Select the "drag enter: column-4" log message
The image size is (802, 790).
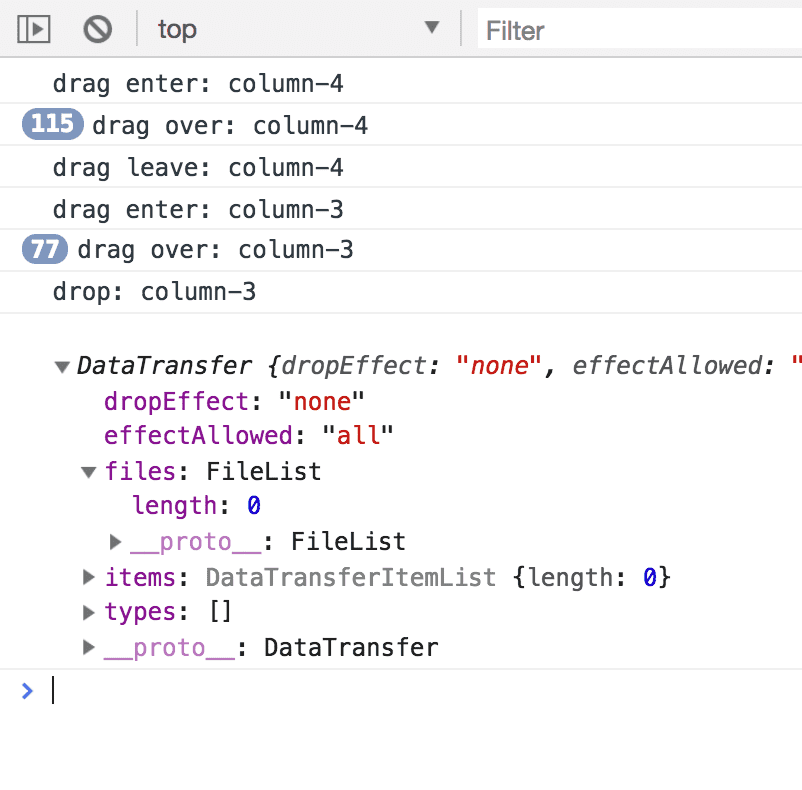pos(198,83)
